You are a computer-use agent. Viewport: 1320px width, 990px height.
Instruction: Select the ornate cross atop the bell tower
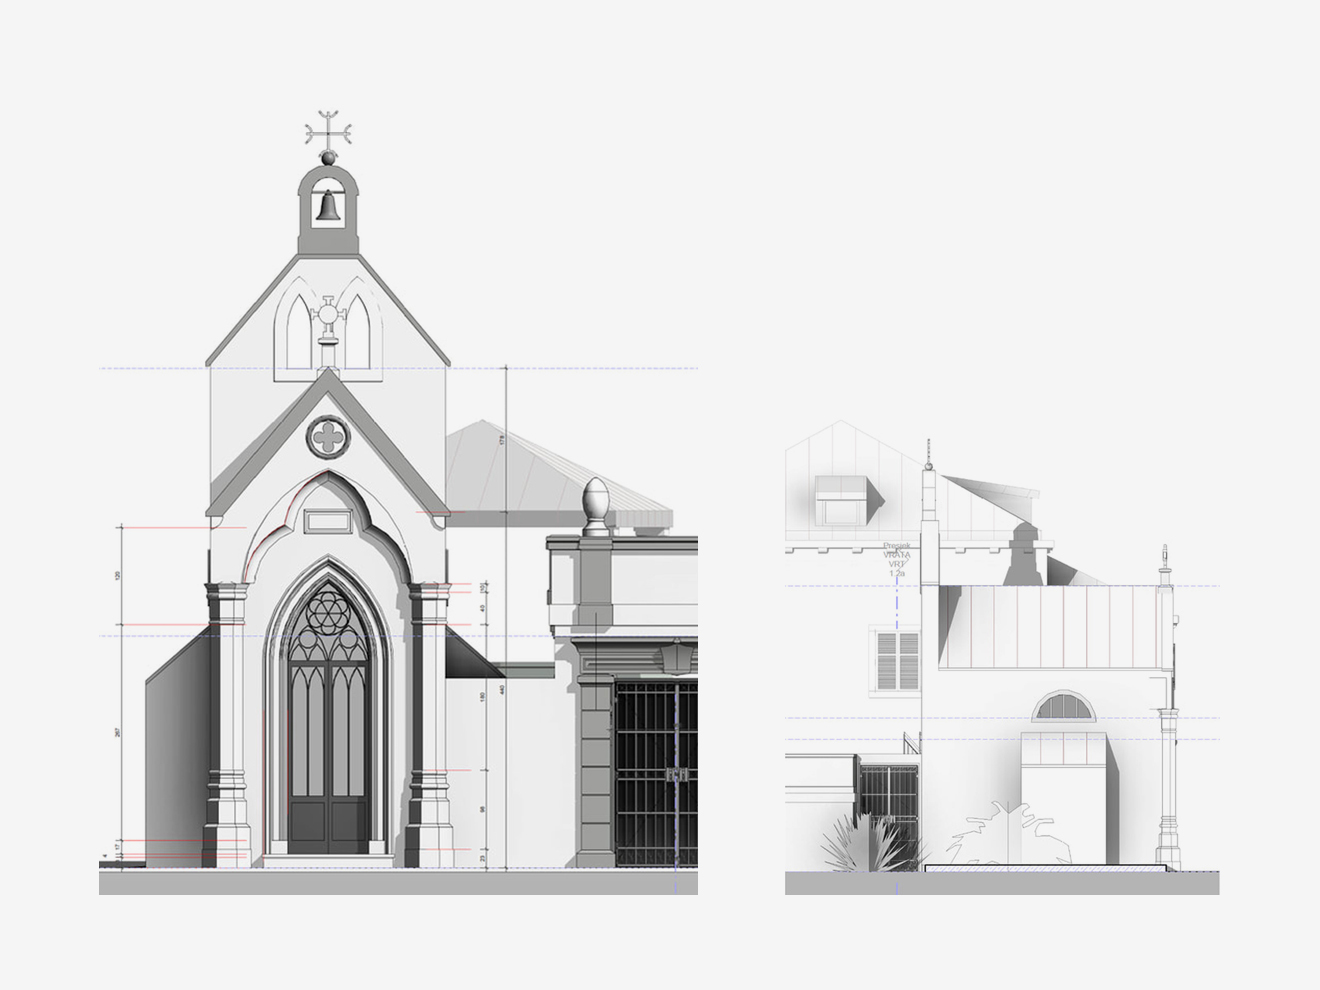pyautogui.click(x=328, y=132)
